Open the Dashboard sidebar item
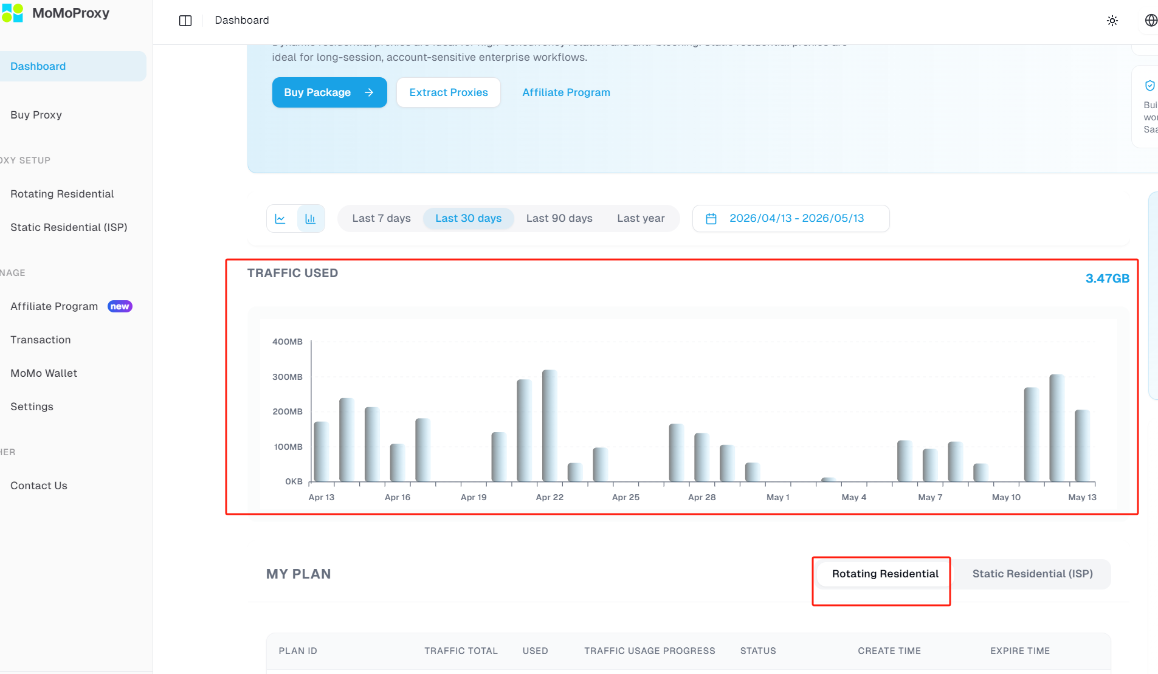The width and height of the screenshot is (1158, 674). coord(73,66)
